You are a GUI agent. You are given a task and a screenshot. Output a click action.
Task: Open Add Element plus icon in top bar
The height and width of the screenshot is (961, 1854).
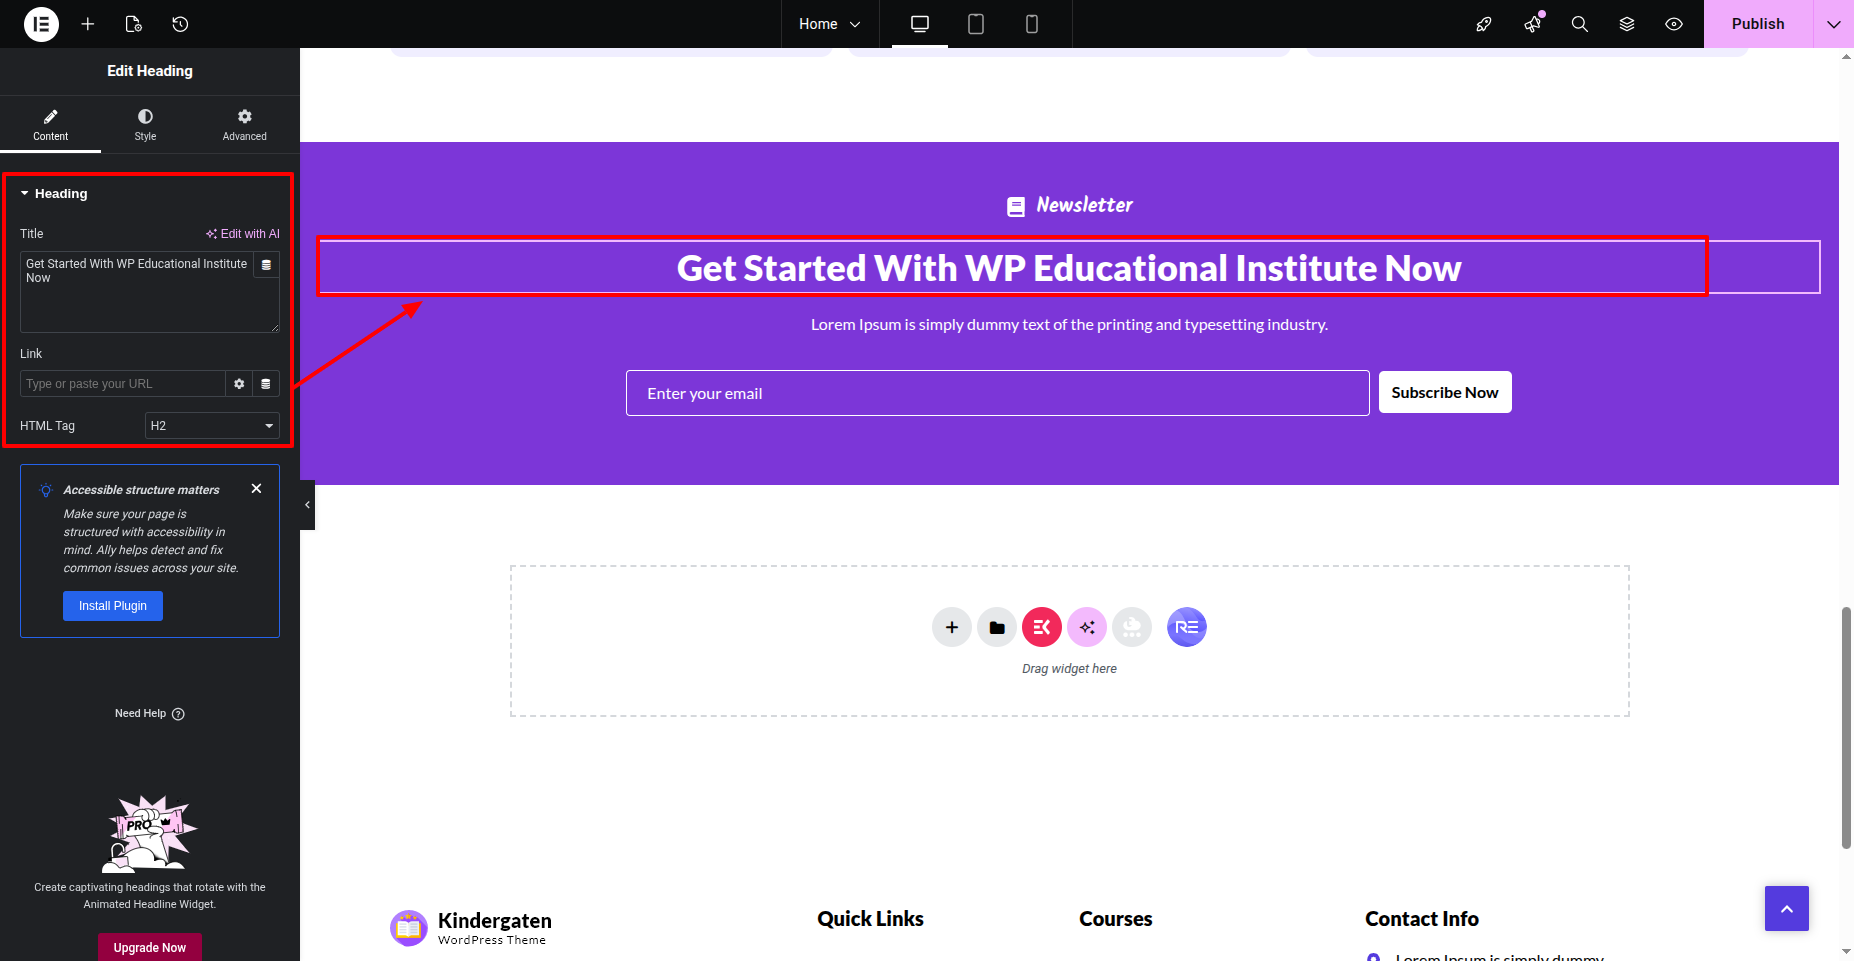pyautogui.click(x=88, y=24)
